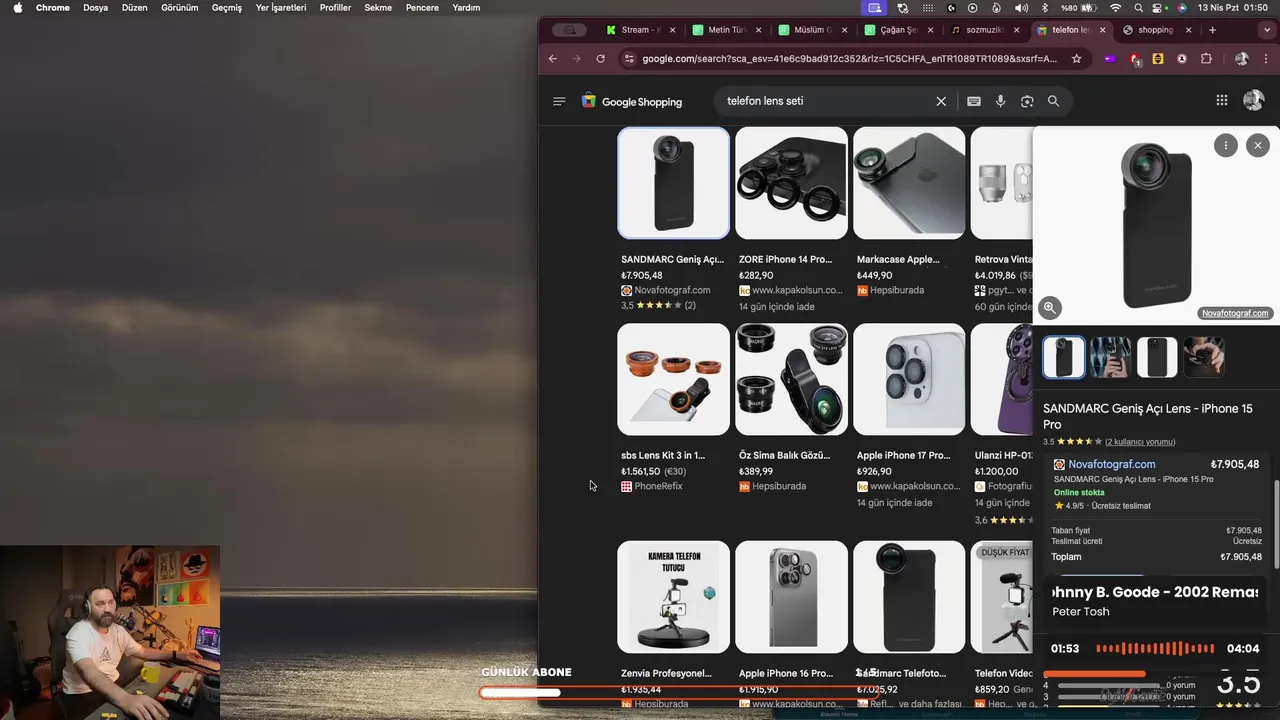
Task: Click the ₺7.905,48 price under SANDMARC card
Action: coord(642,275)
